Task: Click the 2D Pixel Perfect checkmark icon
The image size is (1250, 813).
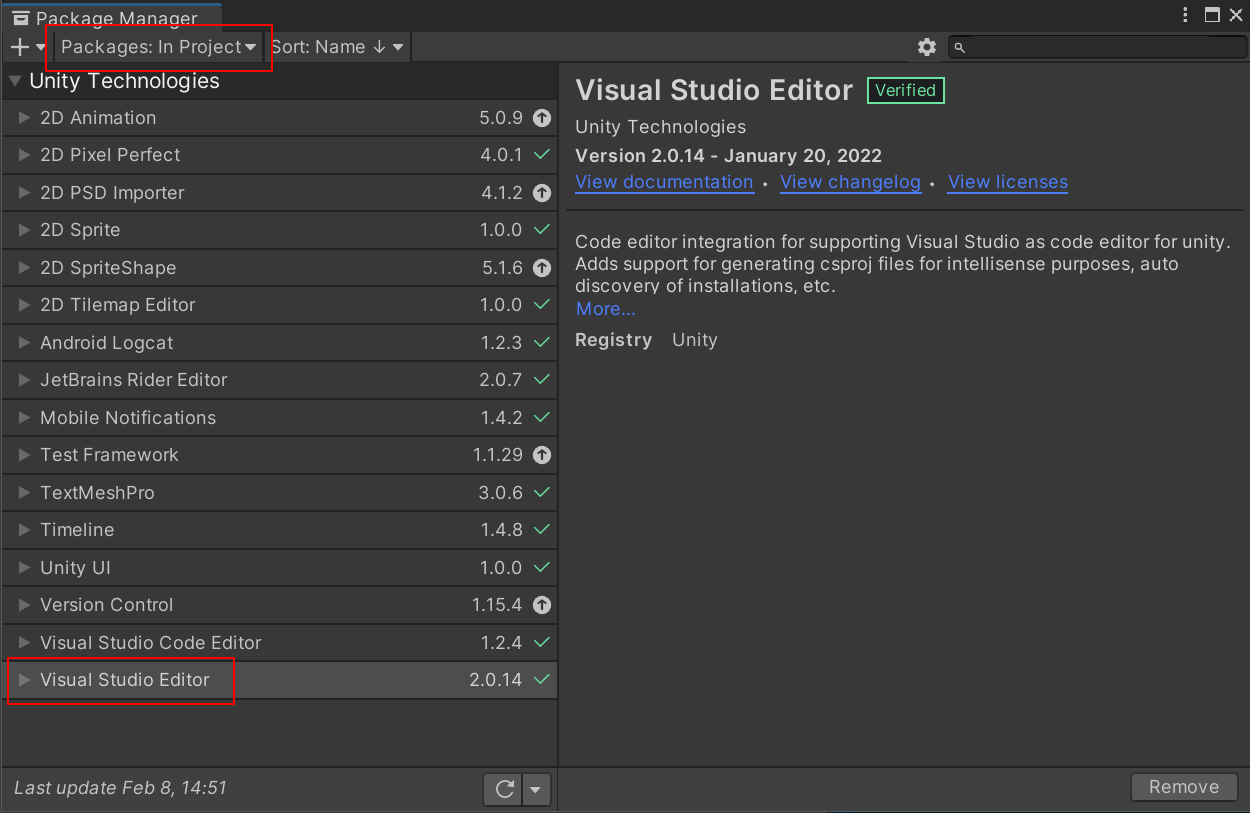Action: point(542,155)
